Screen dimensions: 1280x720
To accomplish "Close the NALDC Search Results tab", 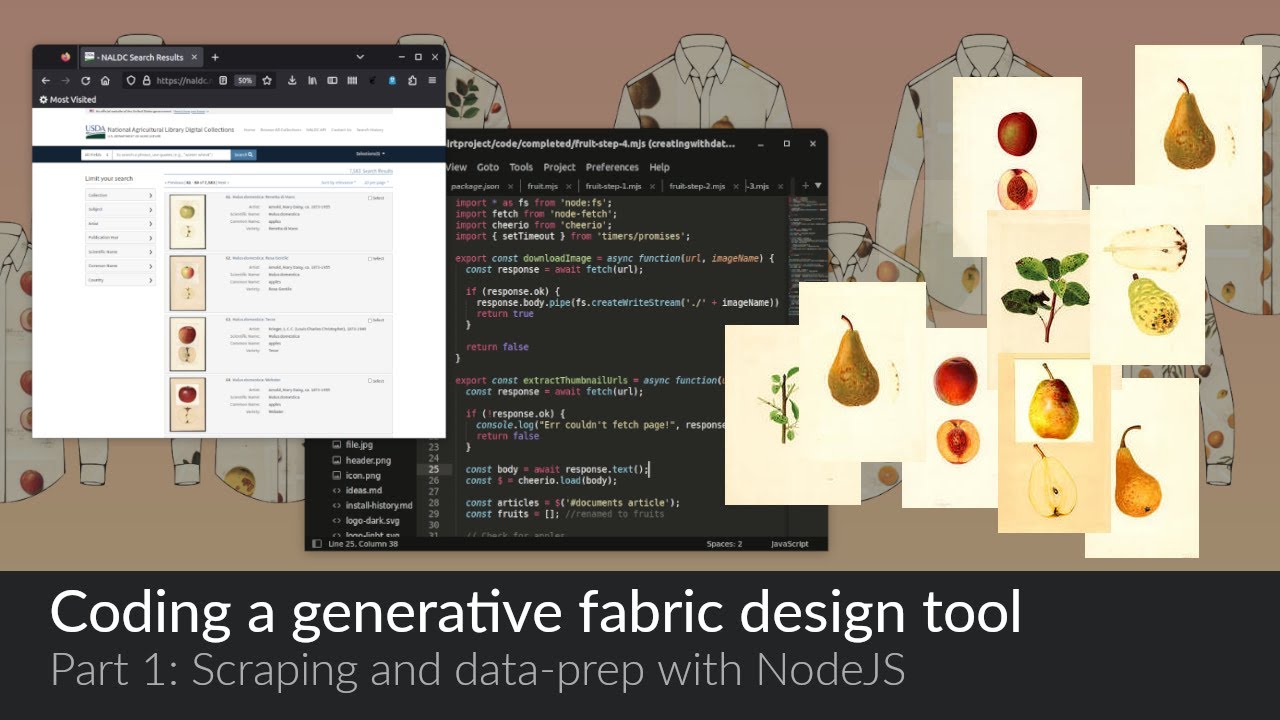I will pyautogui.click(x=194, y=57).
